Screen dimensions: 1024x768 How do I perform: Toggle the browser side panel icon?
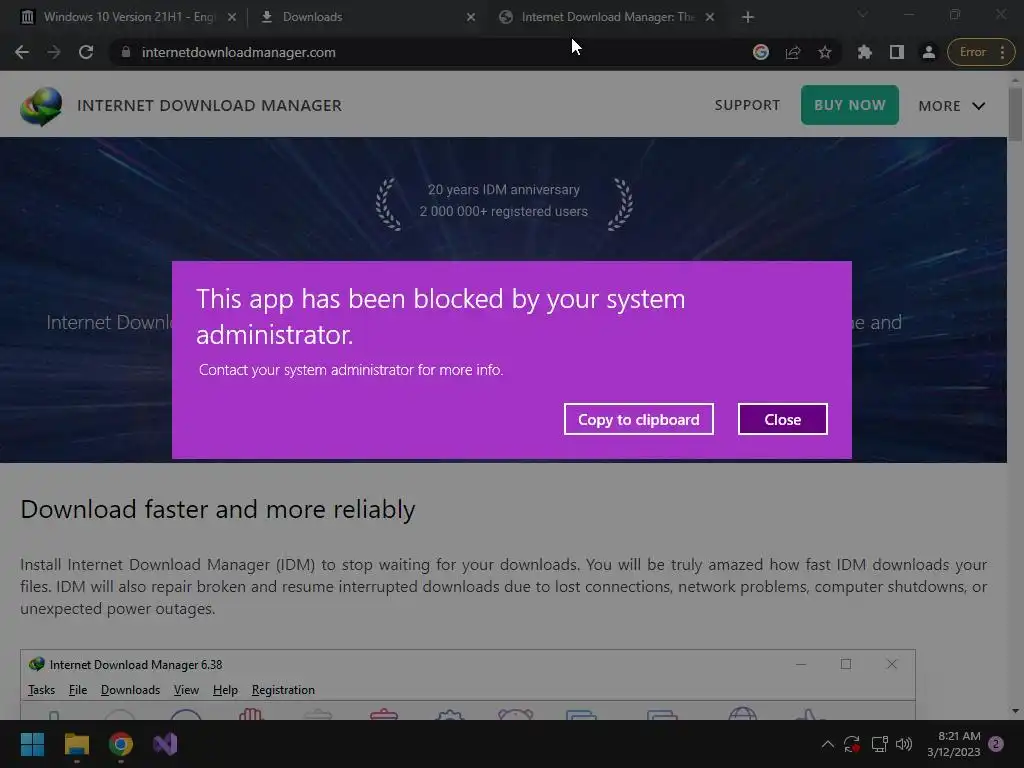click(x=897, y=52)
